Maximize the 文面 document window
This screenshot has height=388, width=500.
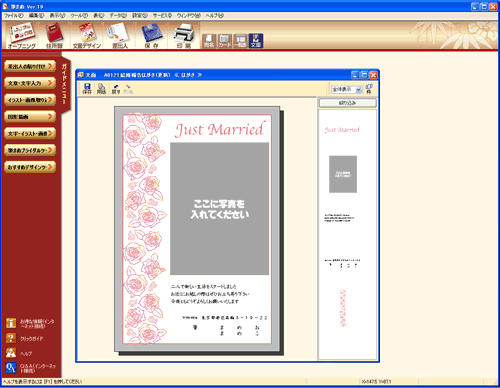364,75
